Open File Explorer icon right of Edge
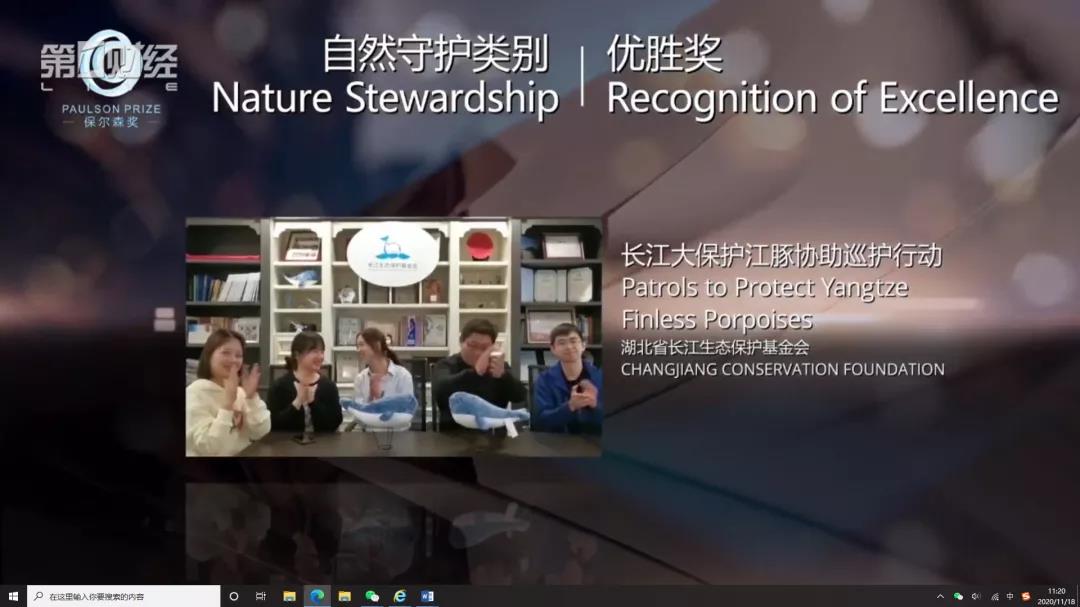Viewport: 1080px width, 607px height. pos(345,596)
